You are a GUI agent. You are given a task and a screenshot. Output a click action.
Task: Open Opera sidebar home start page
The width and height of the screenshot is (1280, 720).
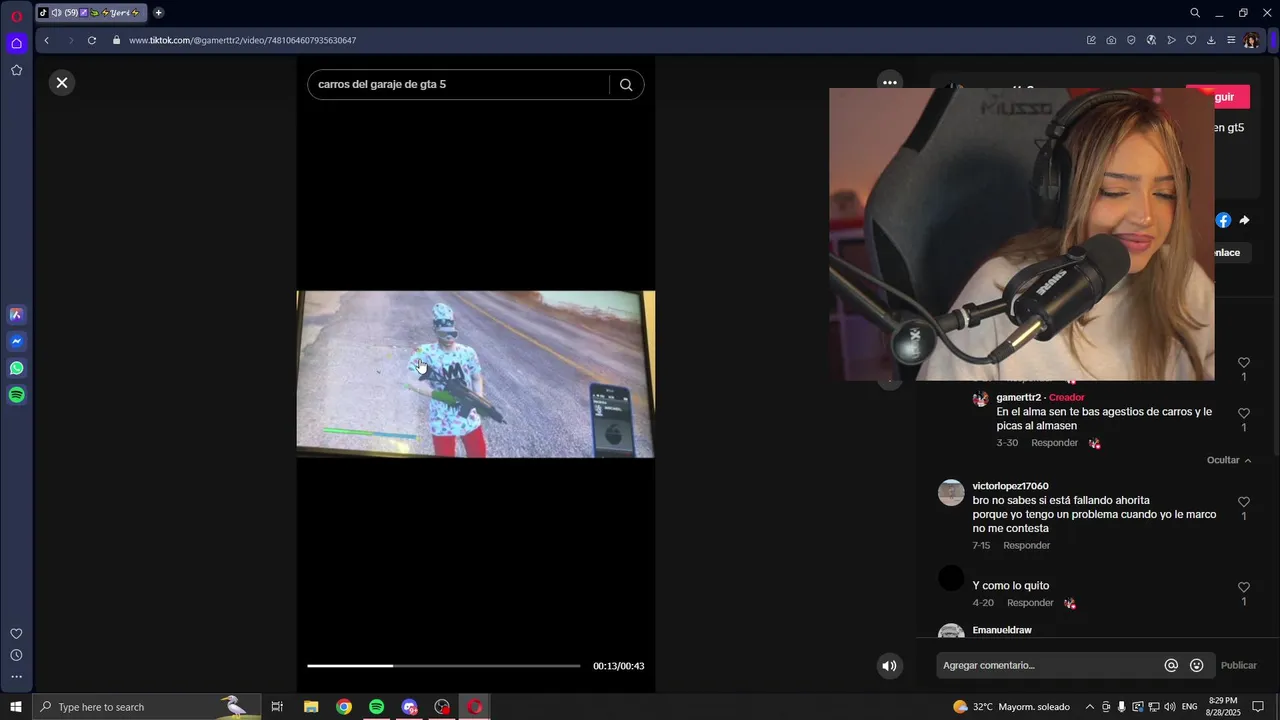click(x=16, y=43)
